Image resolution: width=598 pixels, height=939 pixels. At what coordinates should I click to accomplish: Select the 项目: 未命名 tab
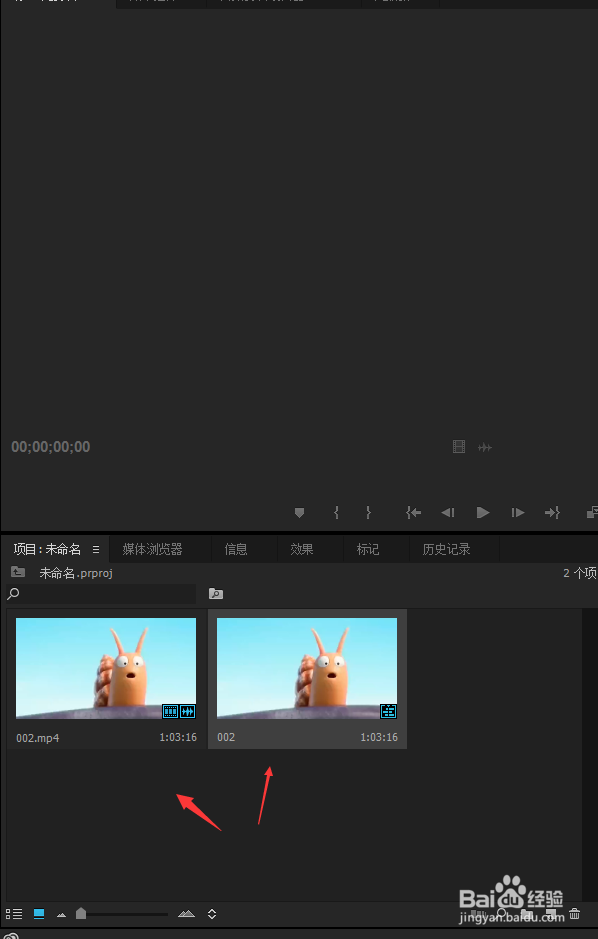pyautogui.click(x=47, y=549)
